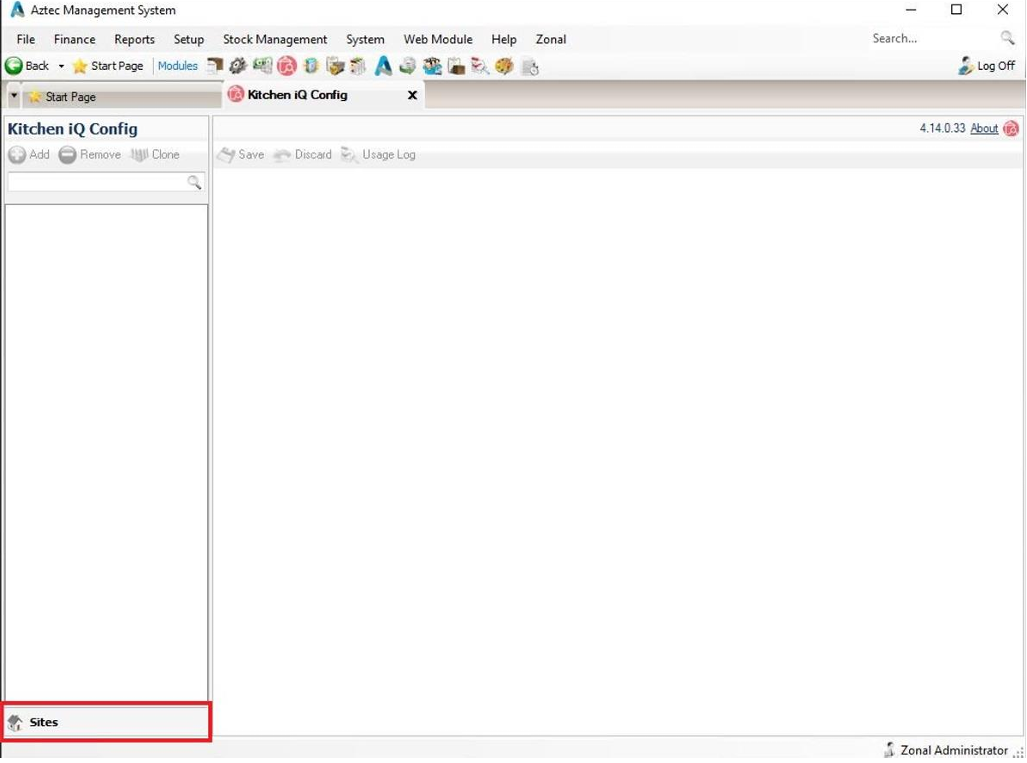Image resolution: width=1027 pixels, height=763 pixels.
Task: Close the Kitchen iQ Config tab
Action: coord(412,95)
